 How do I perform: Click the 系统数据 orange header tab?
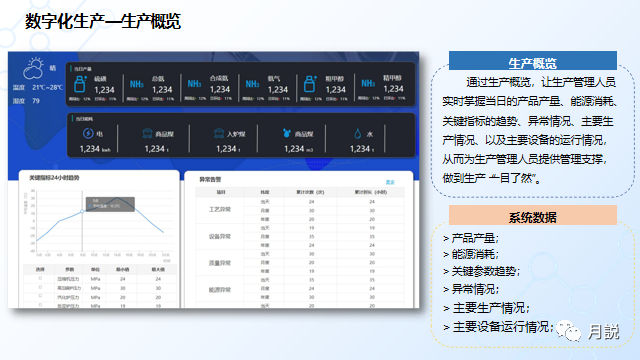click(x=533, y=215)
